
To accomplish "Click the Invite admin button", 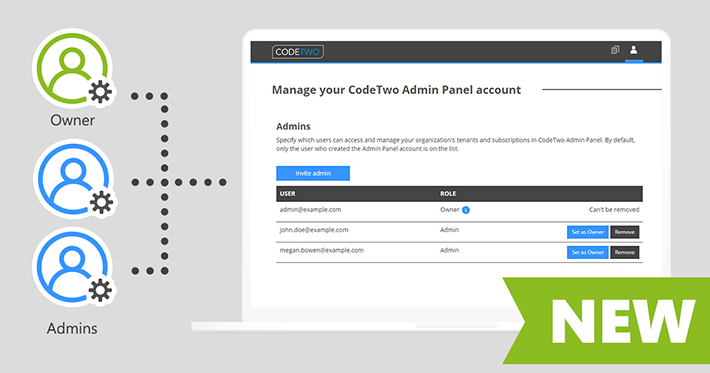I will [313, 173].
